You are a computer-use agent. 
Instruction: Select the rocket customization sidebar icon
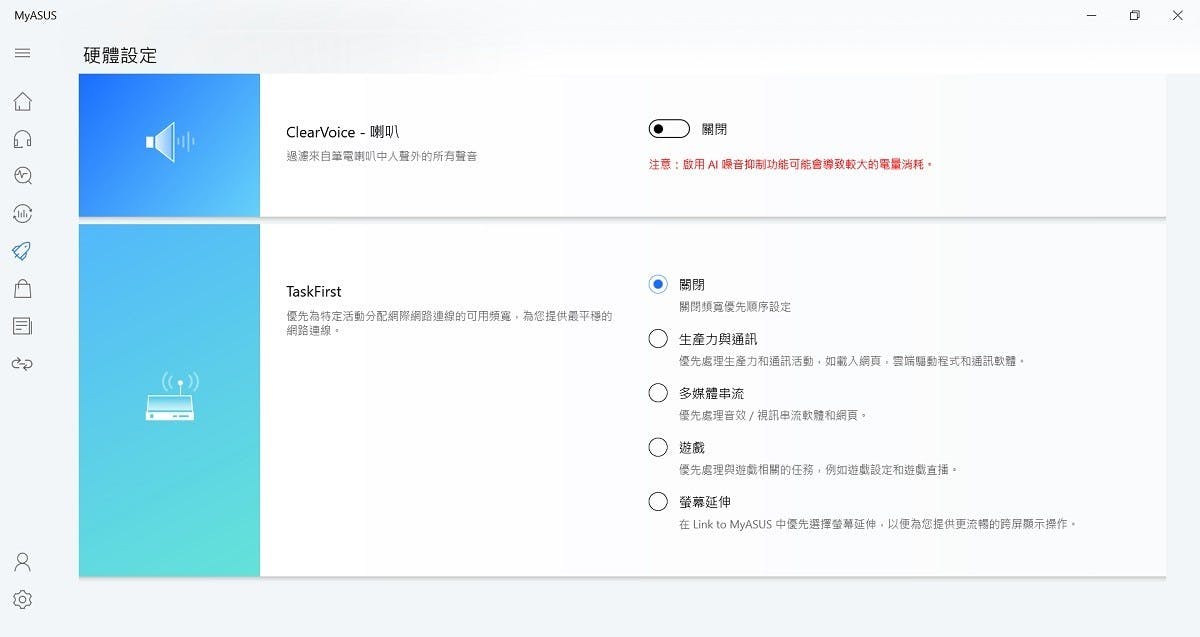22,251
